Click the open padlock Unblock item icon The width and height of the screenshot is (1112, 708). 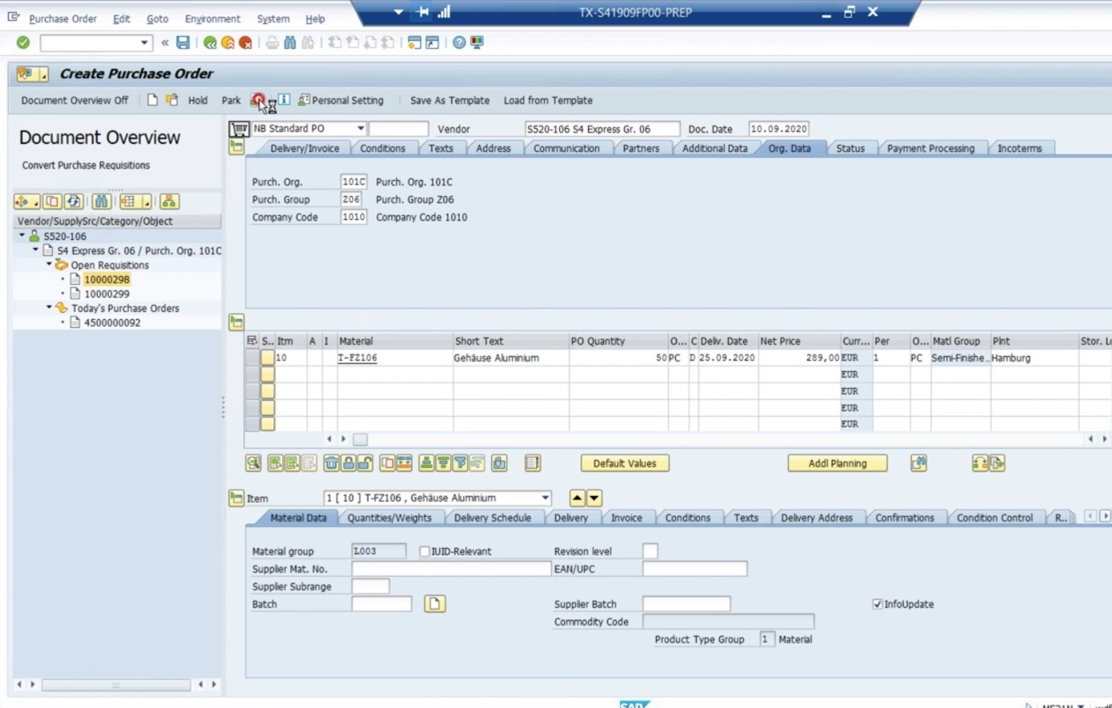365,463
